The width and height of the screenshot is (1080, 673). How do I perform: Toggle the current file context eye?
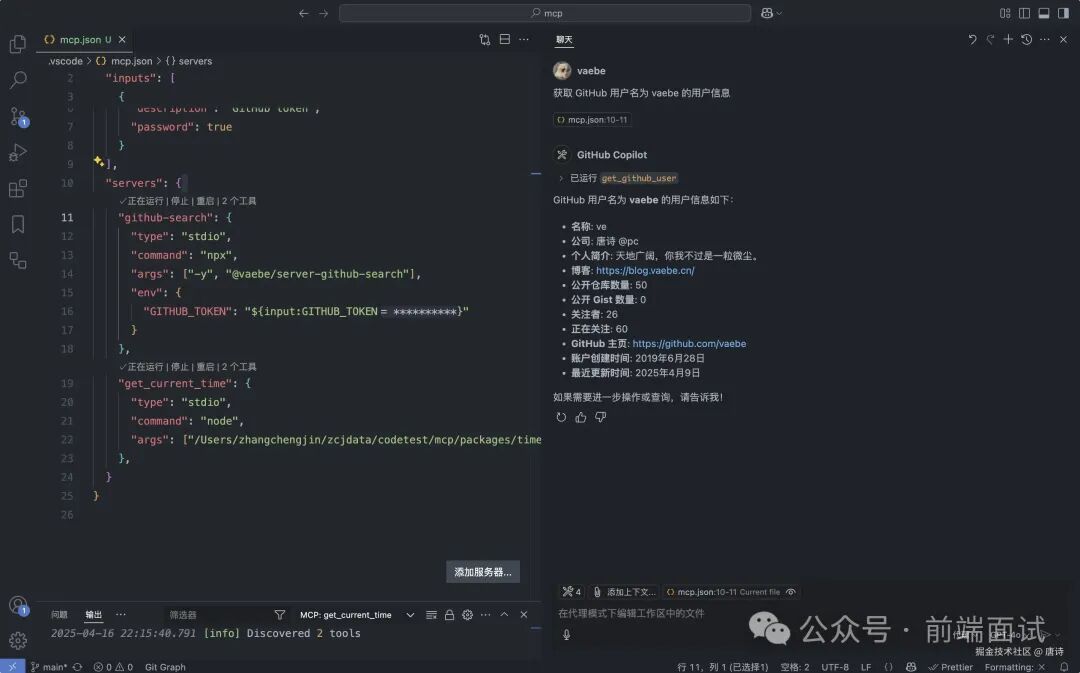(791, 592)
